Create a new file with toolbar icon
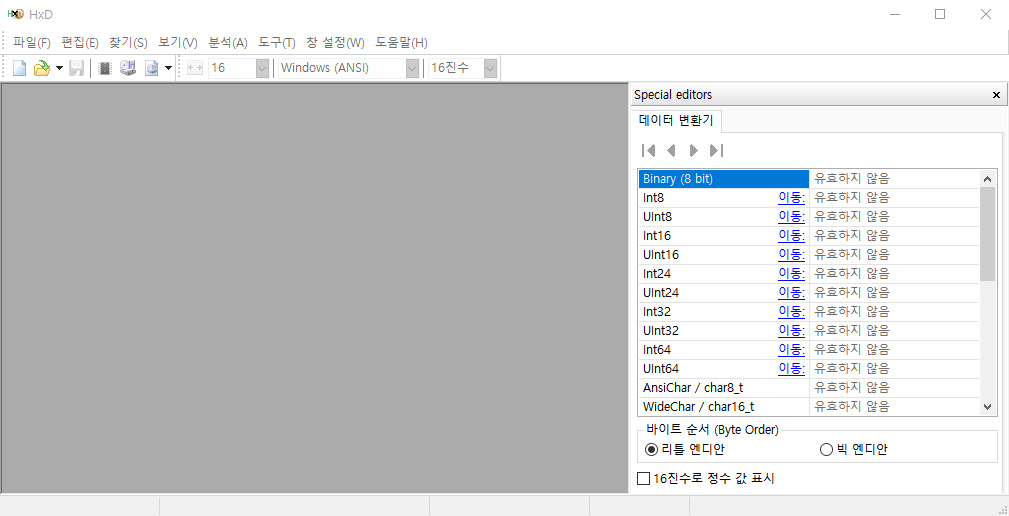This screenshot has height=516, width=1009. coord(19,68)
